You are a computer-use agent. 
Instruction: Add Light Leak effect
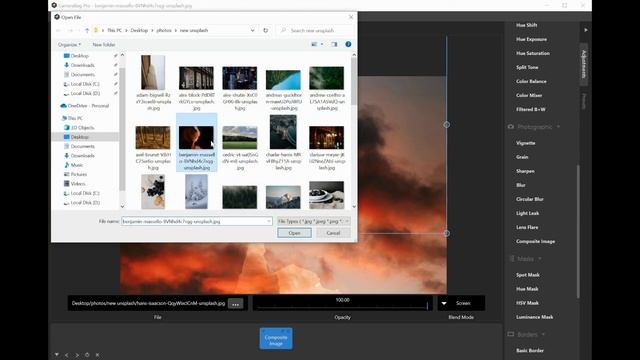pos(527,213)
